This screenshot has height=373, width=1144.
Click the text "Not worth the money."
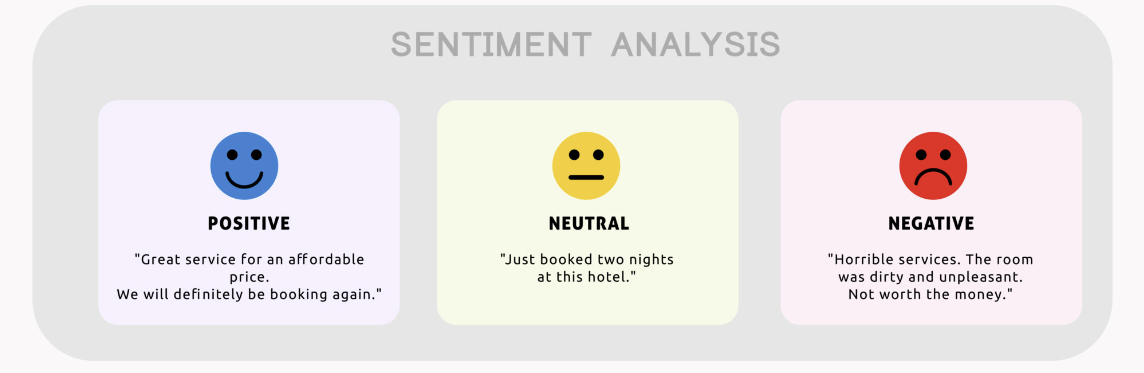click(x=931, y=294)
